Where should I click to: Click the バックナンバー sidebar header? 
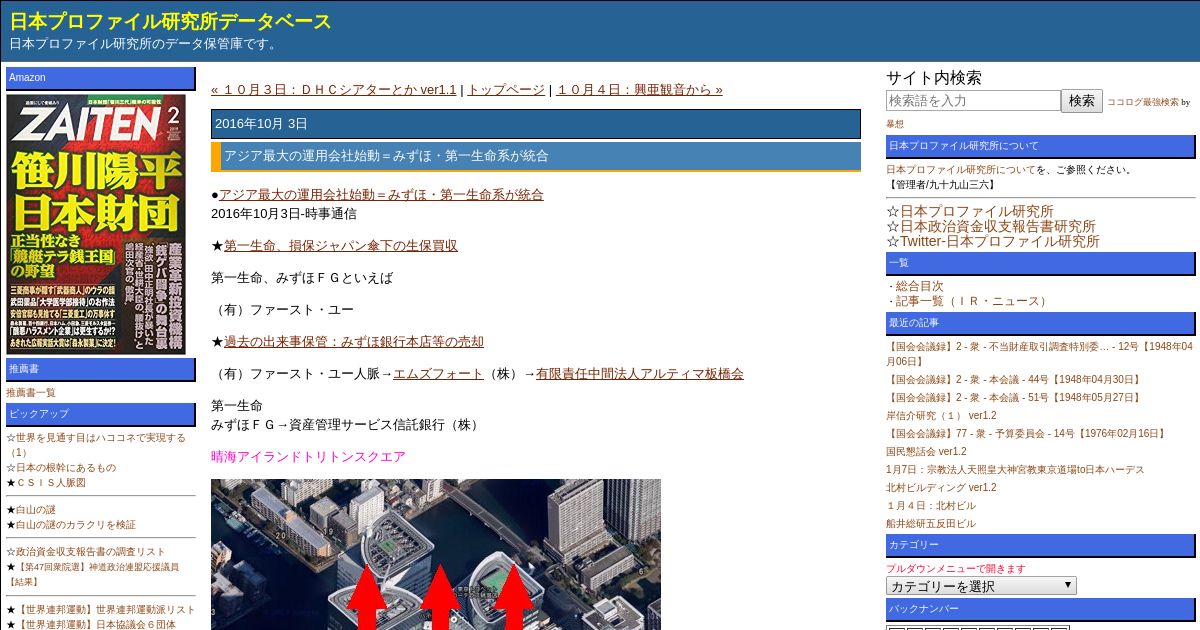(x=1040, y=609)
